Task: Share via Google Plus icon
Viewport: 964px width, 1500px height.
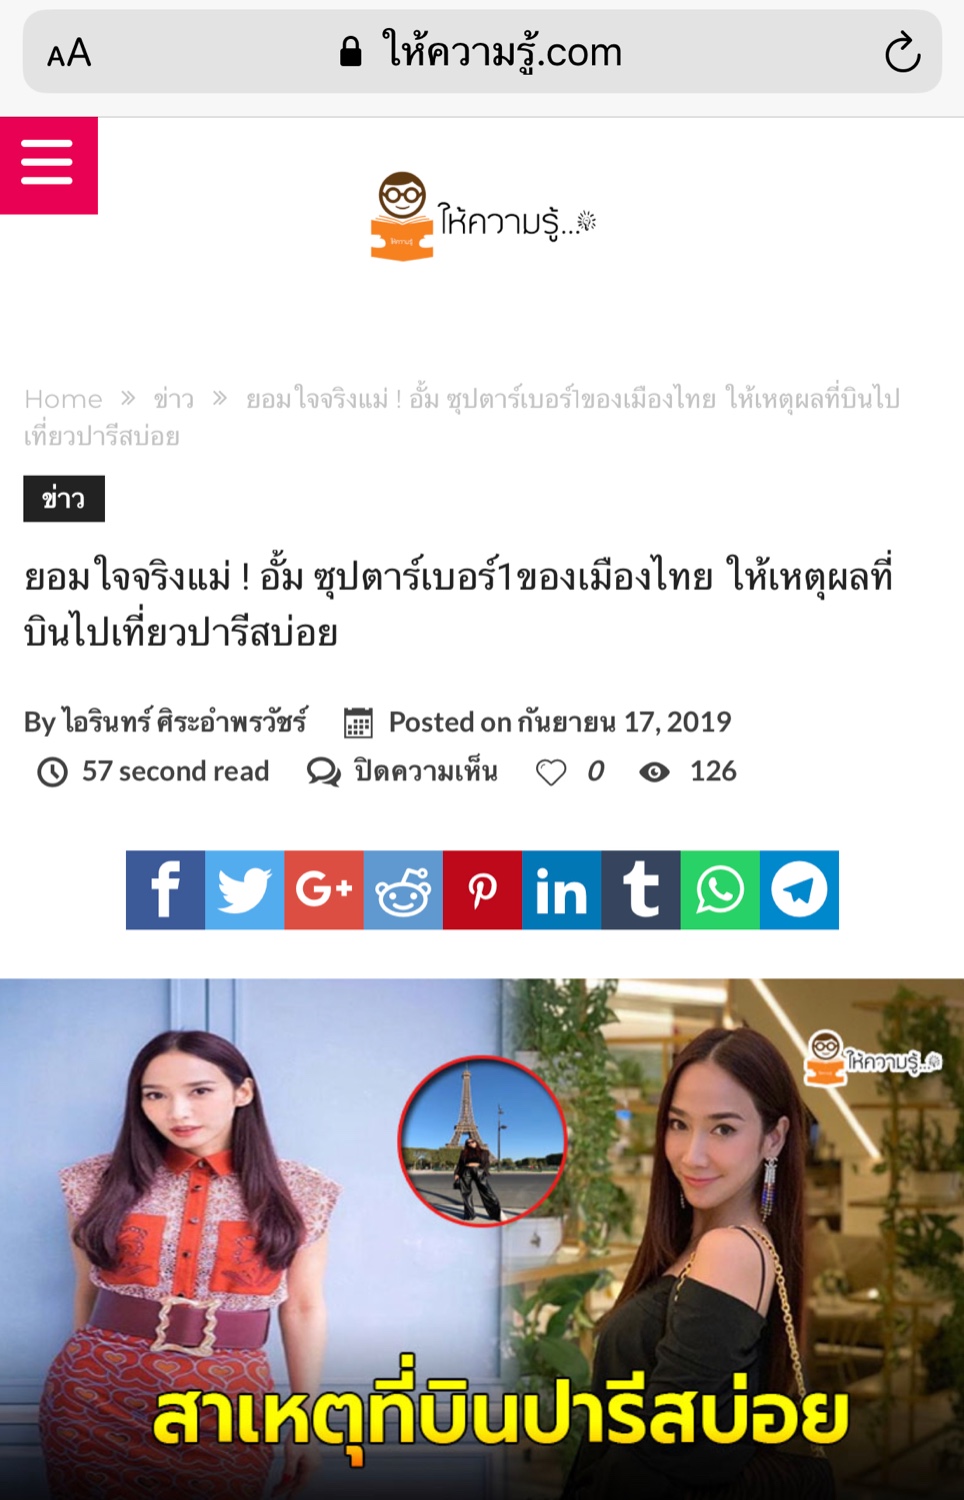Action: tap(324, 890)
